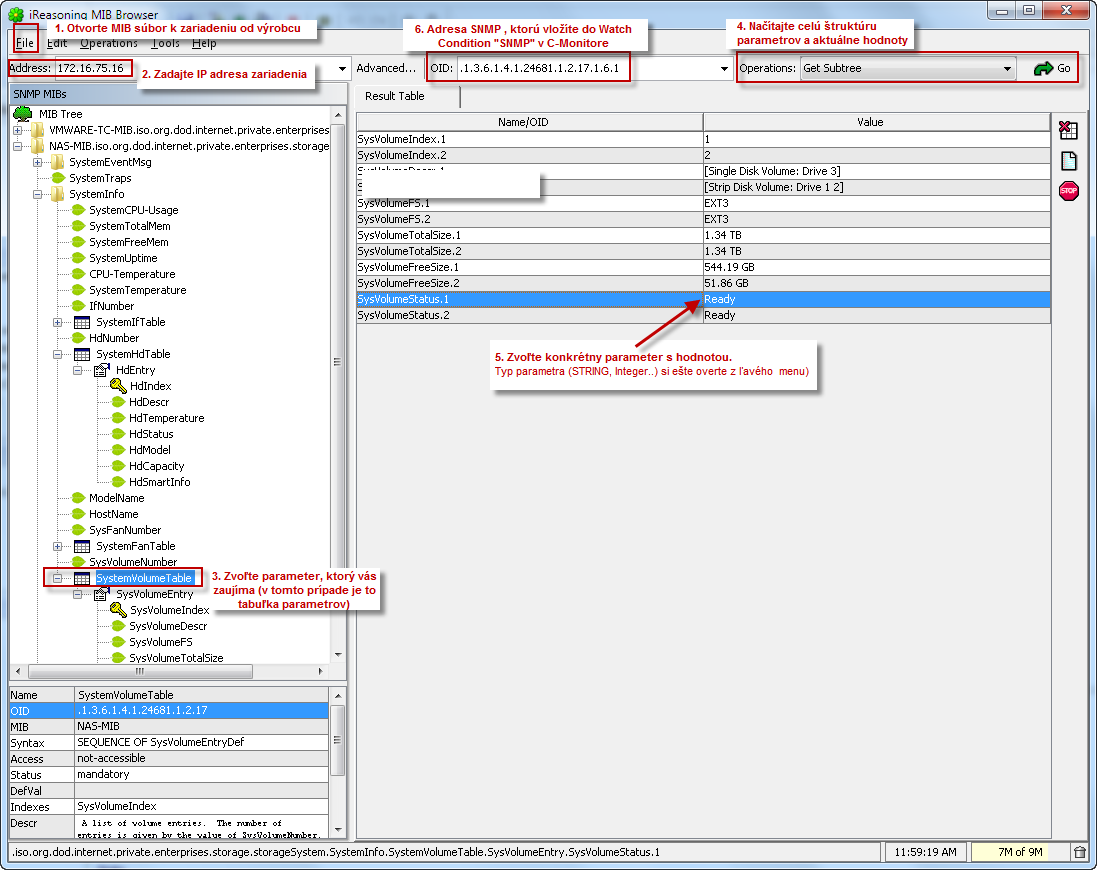Viewport: 1097px width, 870px height.
Task: Click the CPU-Temperature leaf icon
Action: click(x=78, y=274)
